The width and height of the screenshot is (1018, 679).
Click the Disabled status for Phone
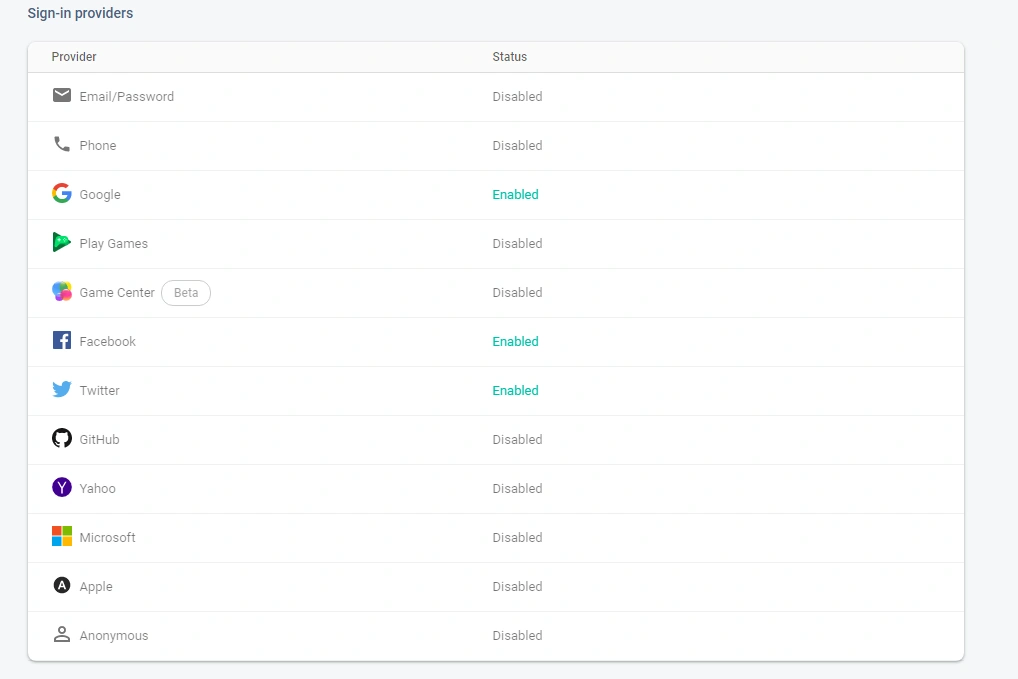pos(517,145)
